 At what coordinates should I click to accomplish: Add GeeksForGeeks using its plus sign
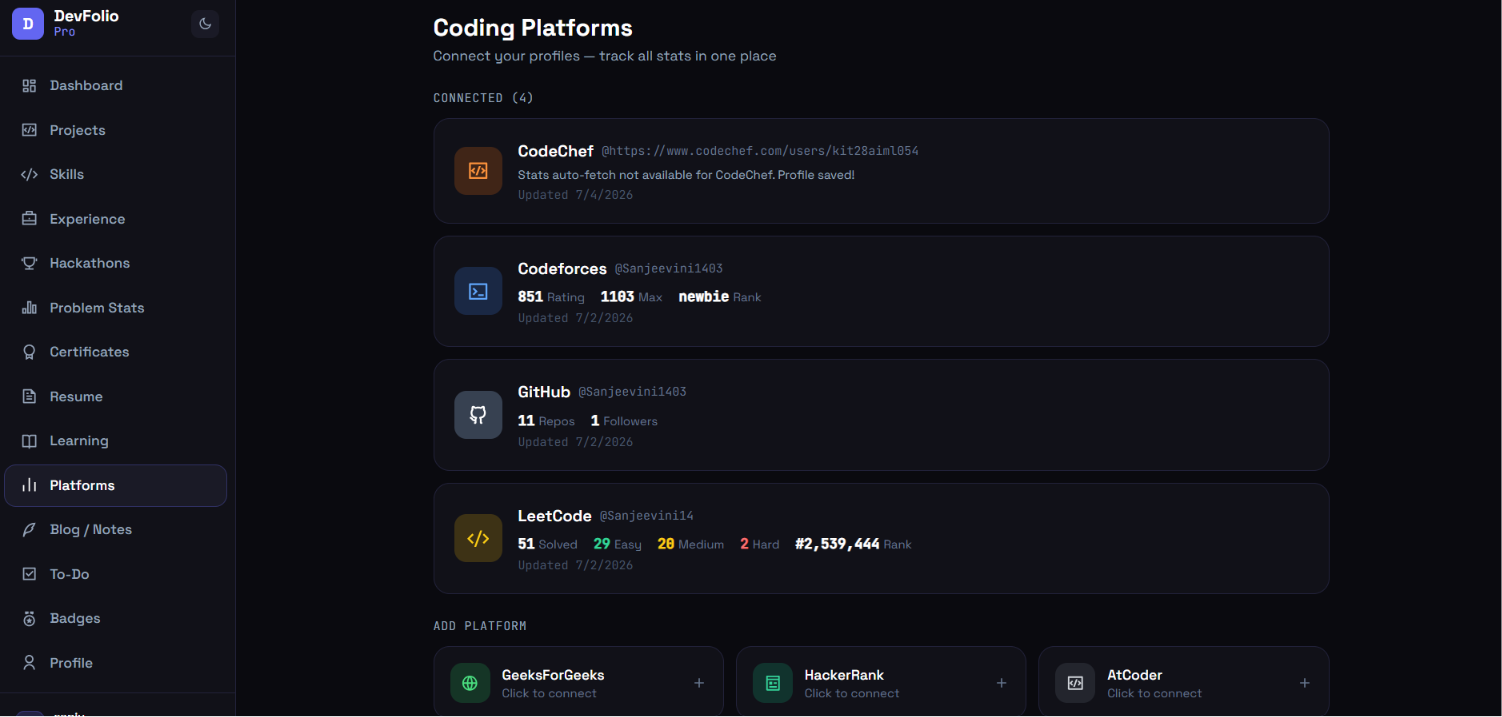tap(699, 683)
